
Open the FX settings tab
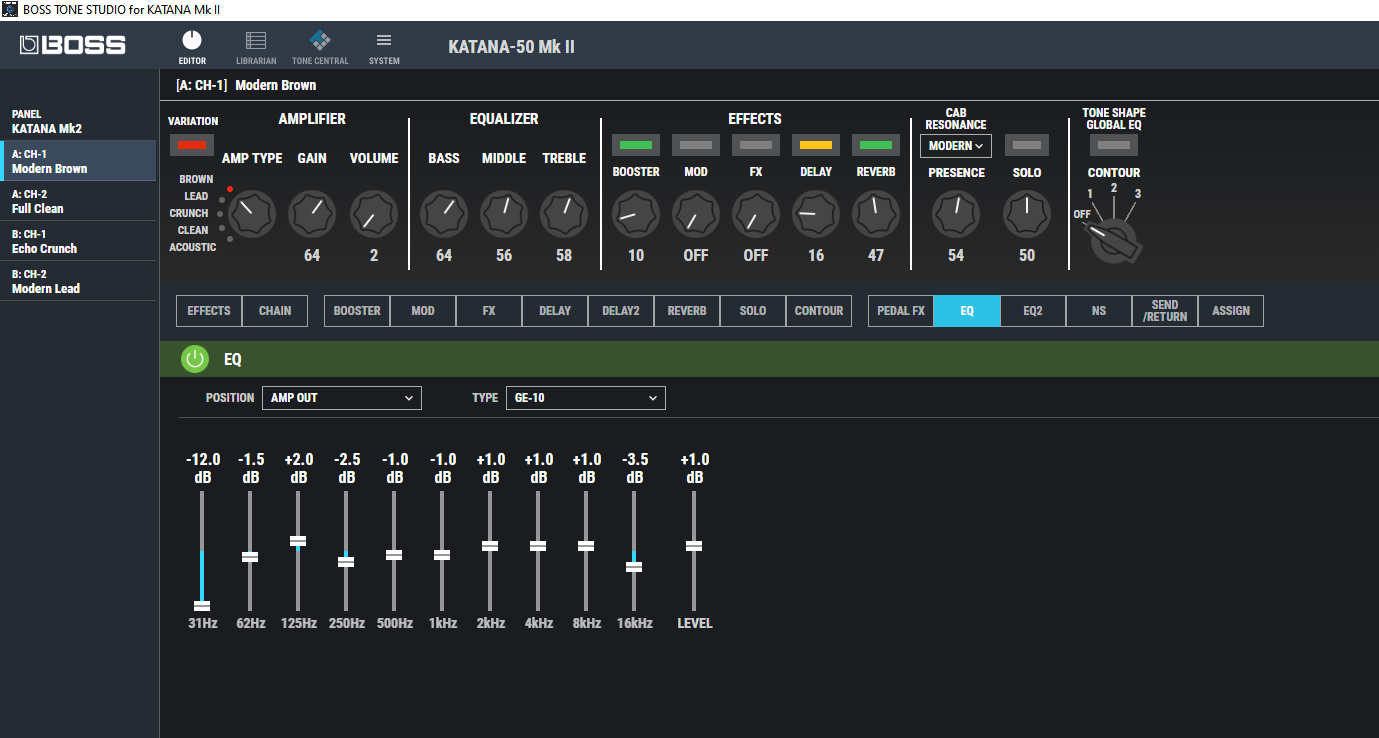click(489, 311)
